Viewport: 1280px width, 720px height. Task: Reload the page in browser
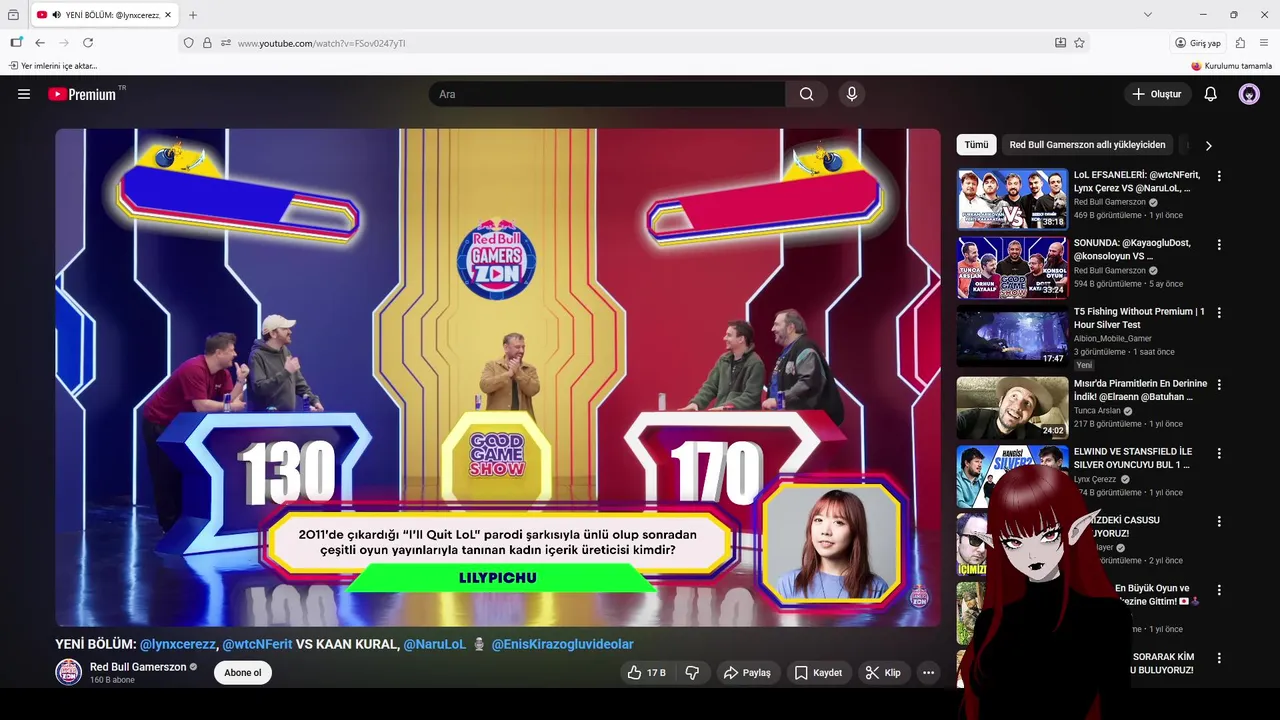tap(88, 43)
